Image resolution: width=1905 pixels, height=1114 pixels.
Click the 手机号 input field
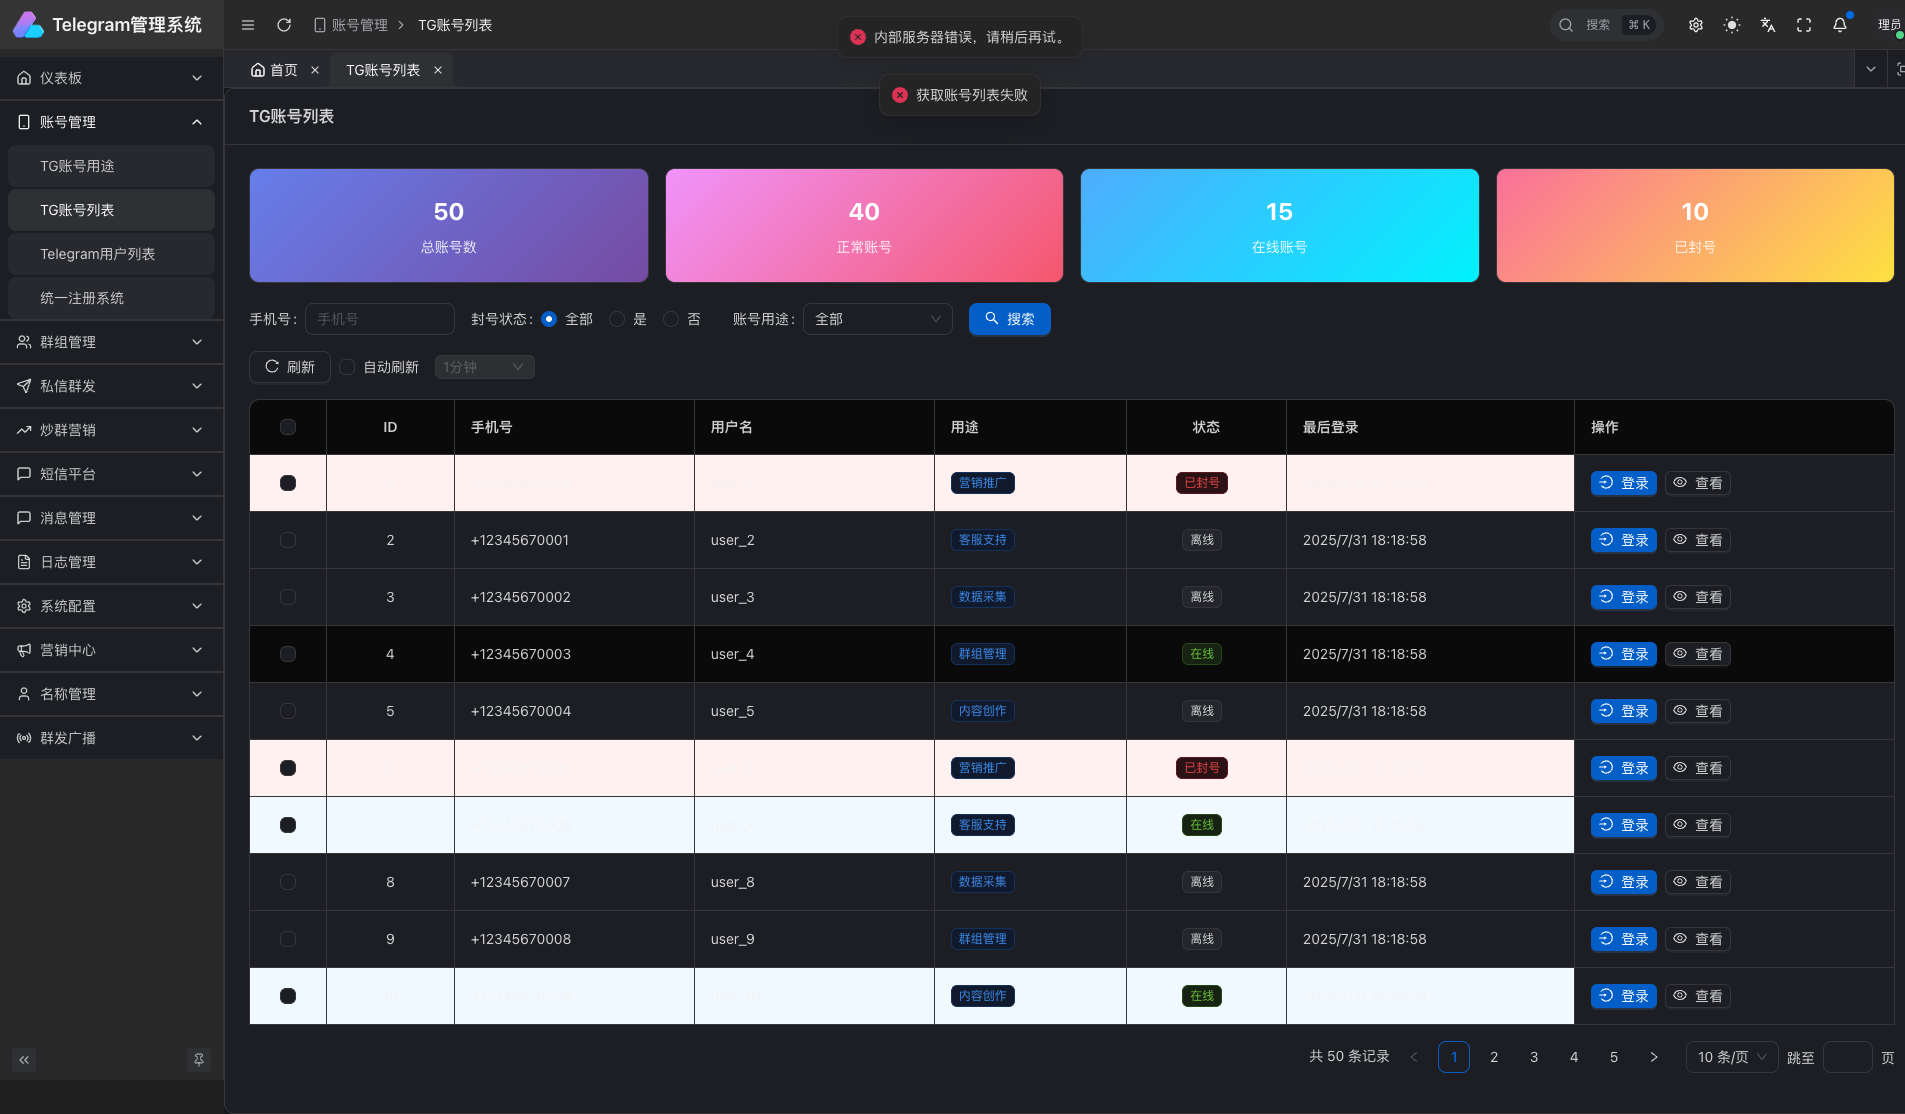tap(380, 319)
